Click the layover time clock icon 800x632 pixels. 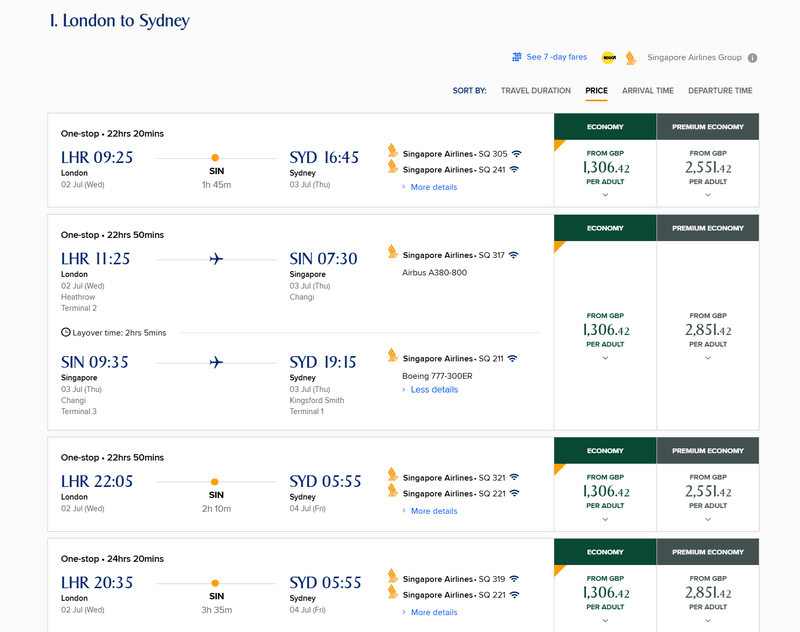66,333
